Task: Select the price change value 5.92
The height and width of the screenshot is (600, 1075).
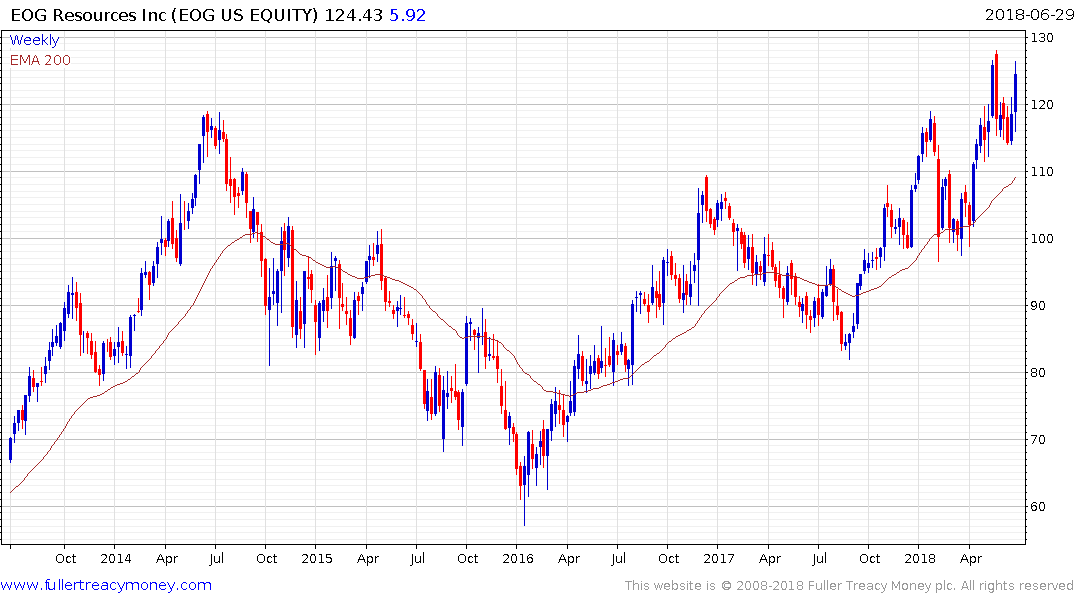Action: 407,15
